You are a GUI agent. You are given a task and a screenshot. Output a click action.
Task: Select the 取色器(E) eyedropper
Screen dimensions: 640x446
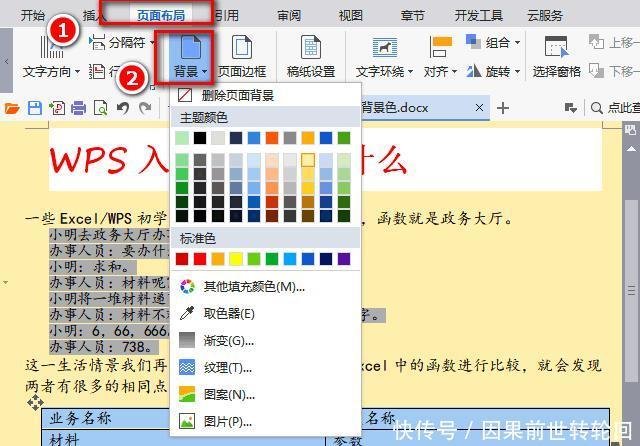pos(265,313)
